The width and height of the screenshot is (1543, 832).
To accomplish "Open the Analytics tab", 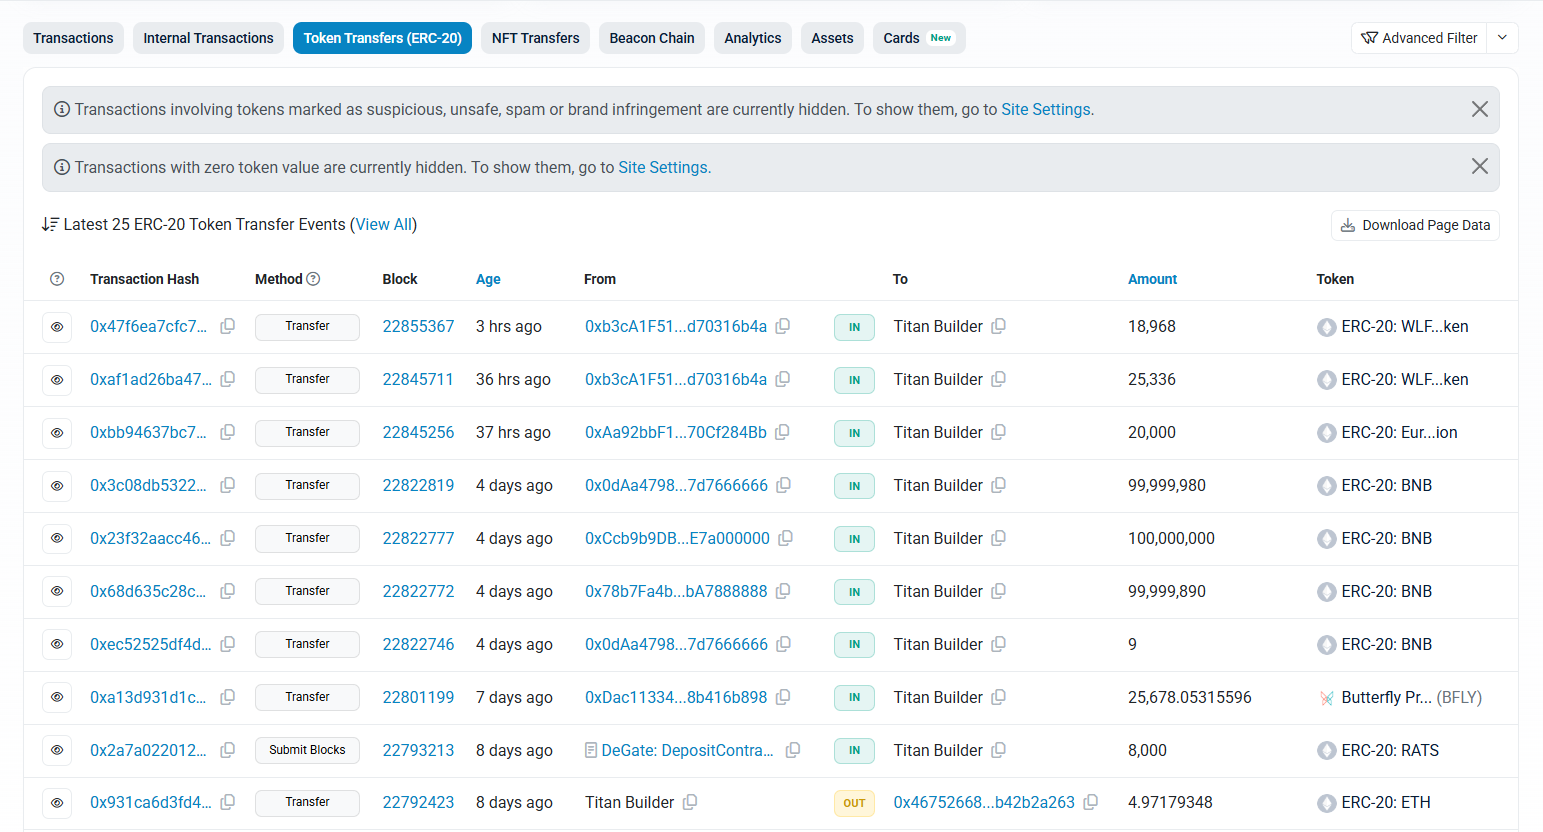I will coord(753,38).
